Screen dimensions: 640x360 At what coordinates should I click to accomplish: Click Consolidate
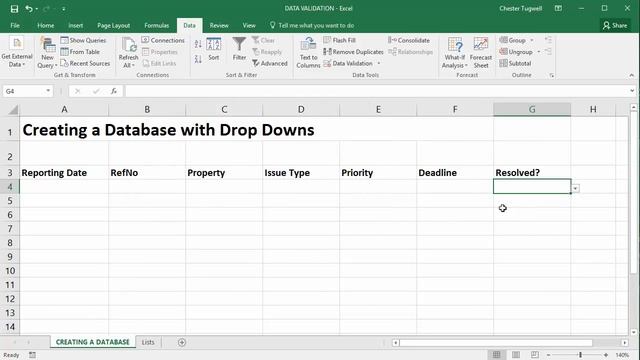tap(409, 40)
